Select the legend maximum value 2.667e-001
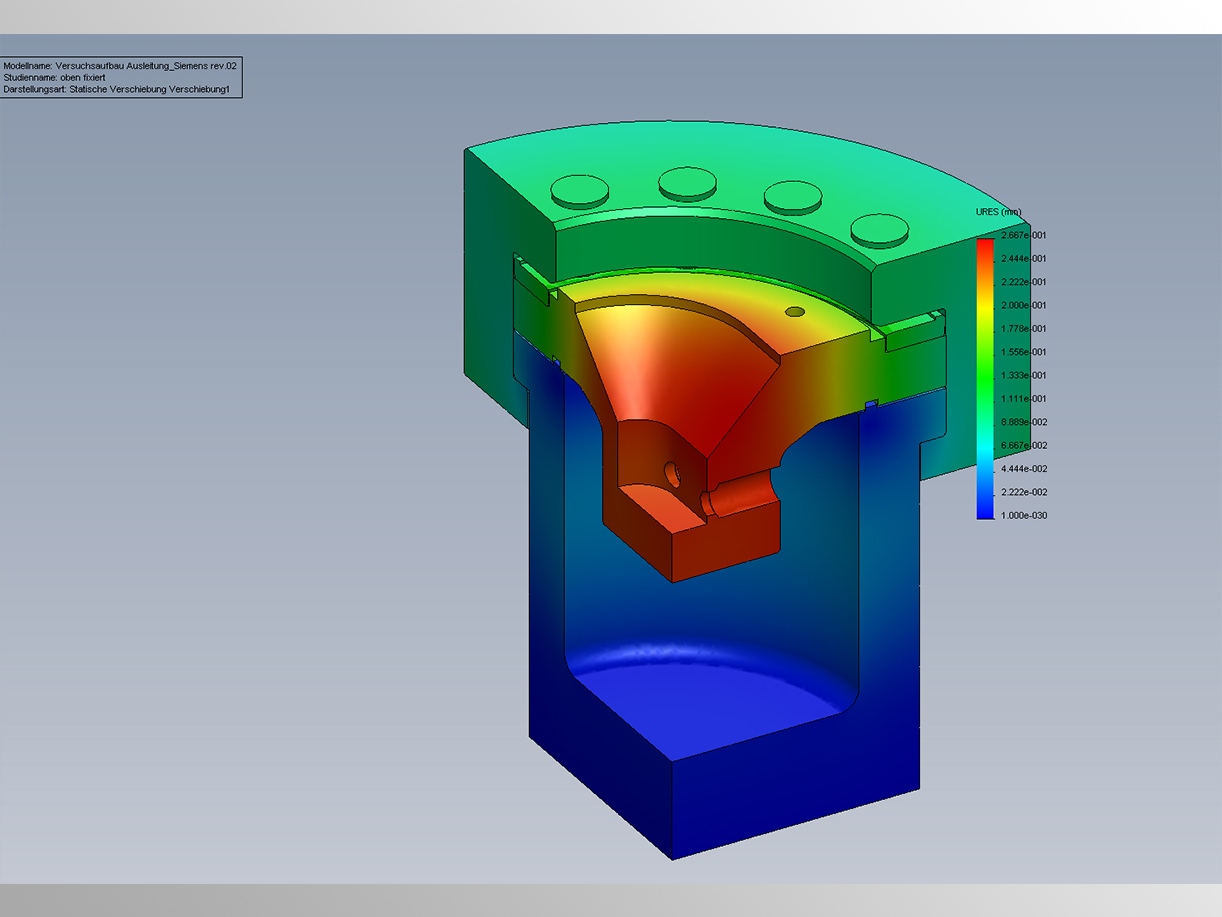The width and height of the screenshot is (1222, 917). click(1024, 235)
